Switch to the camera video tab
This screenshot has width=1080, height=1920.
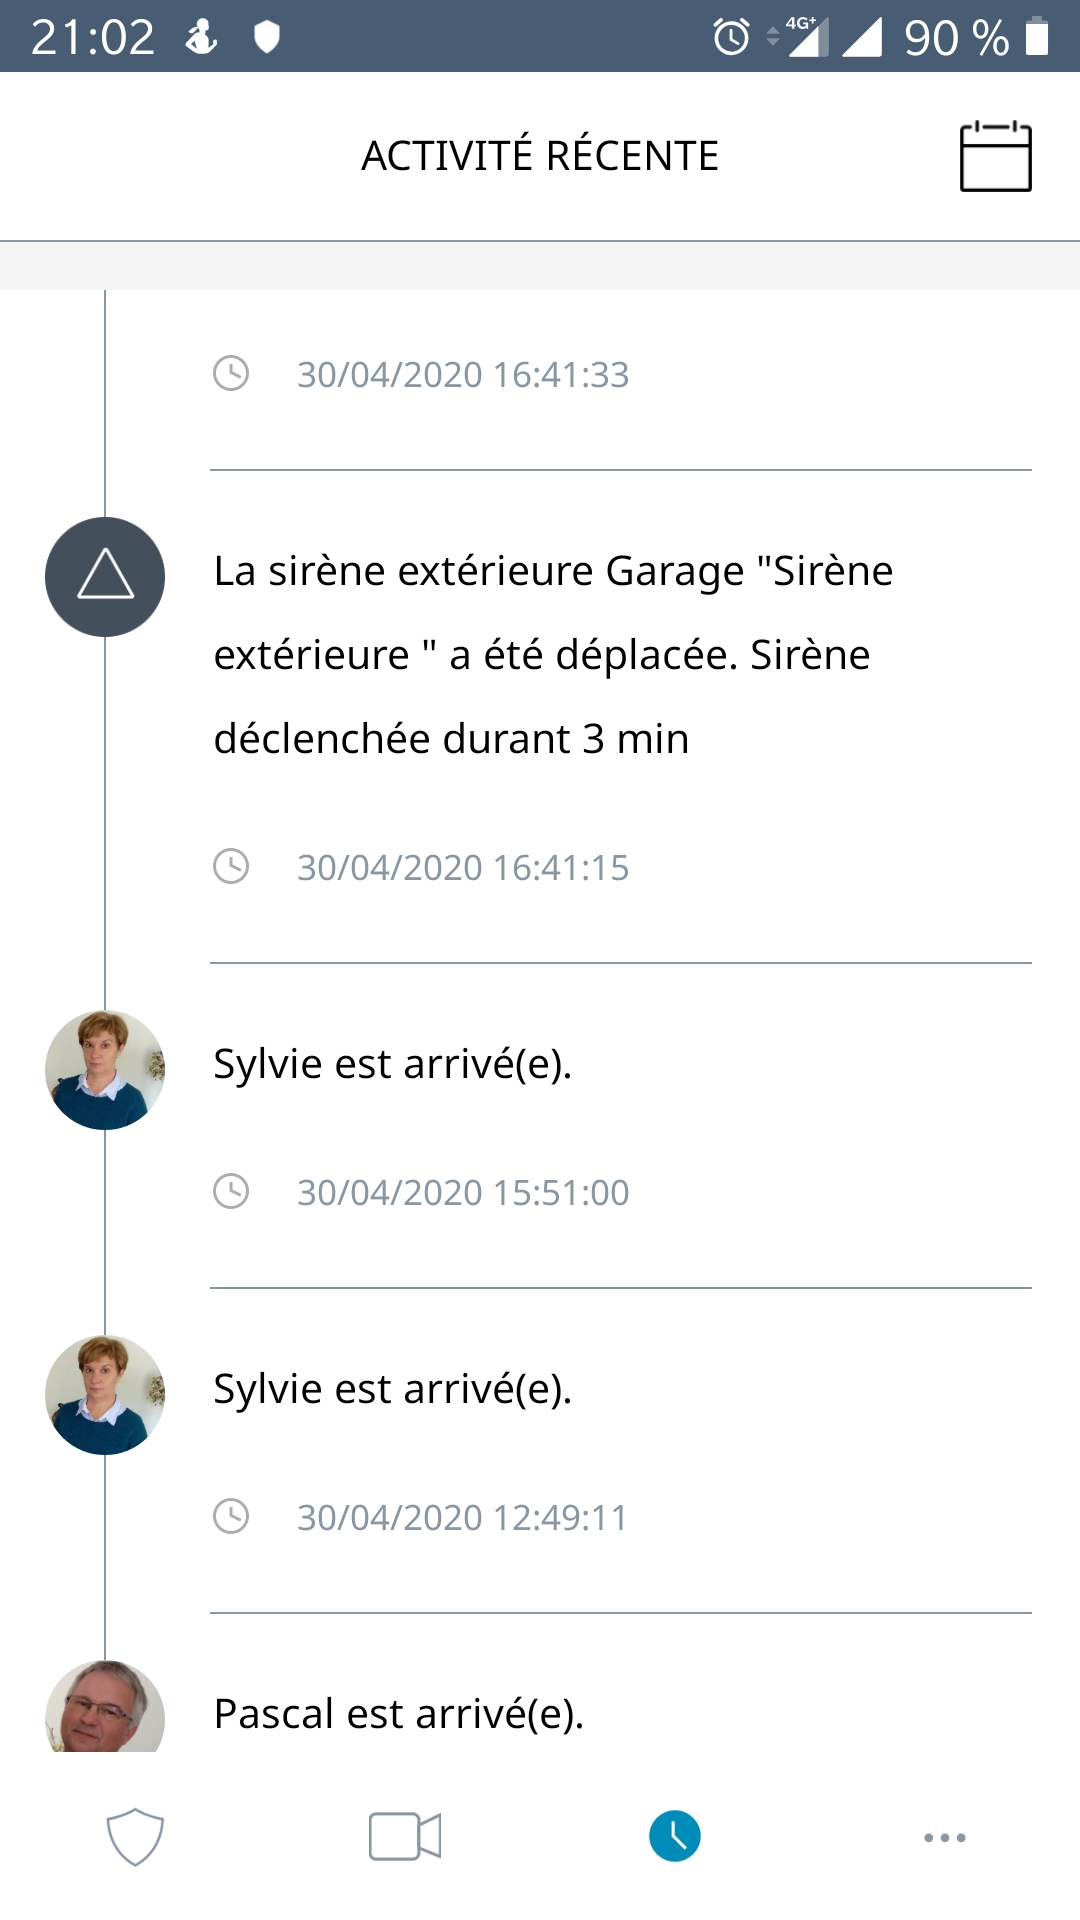click(405, 1837)
